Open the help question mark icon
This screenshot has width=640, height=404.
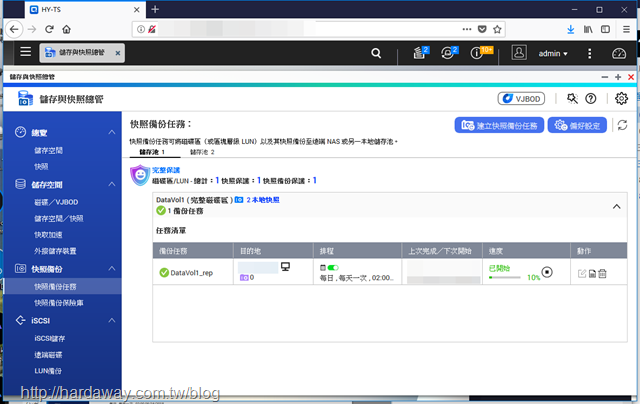point(591,98)
